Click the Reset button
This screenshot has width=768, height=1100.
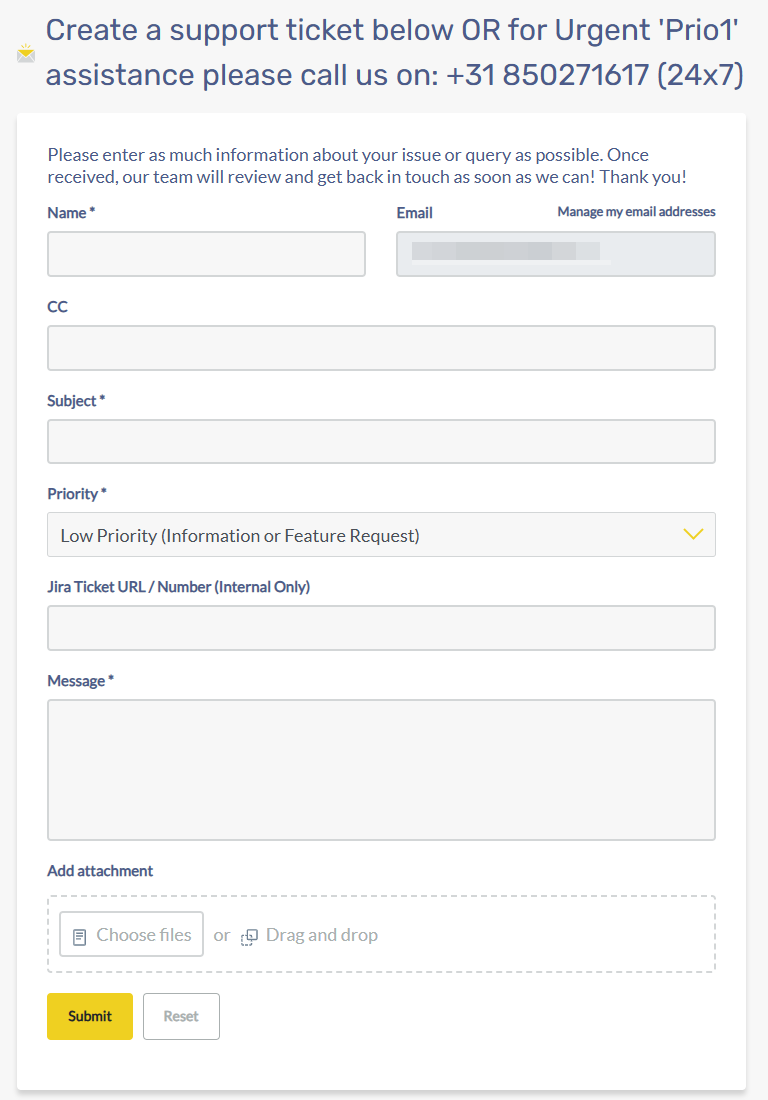[x=181, y=1016]
